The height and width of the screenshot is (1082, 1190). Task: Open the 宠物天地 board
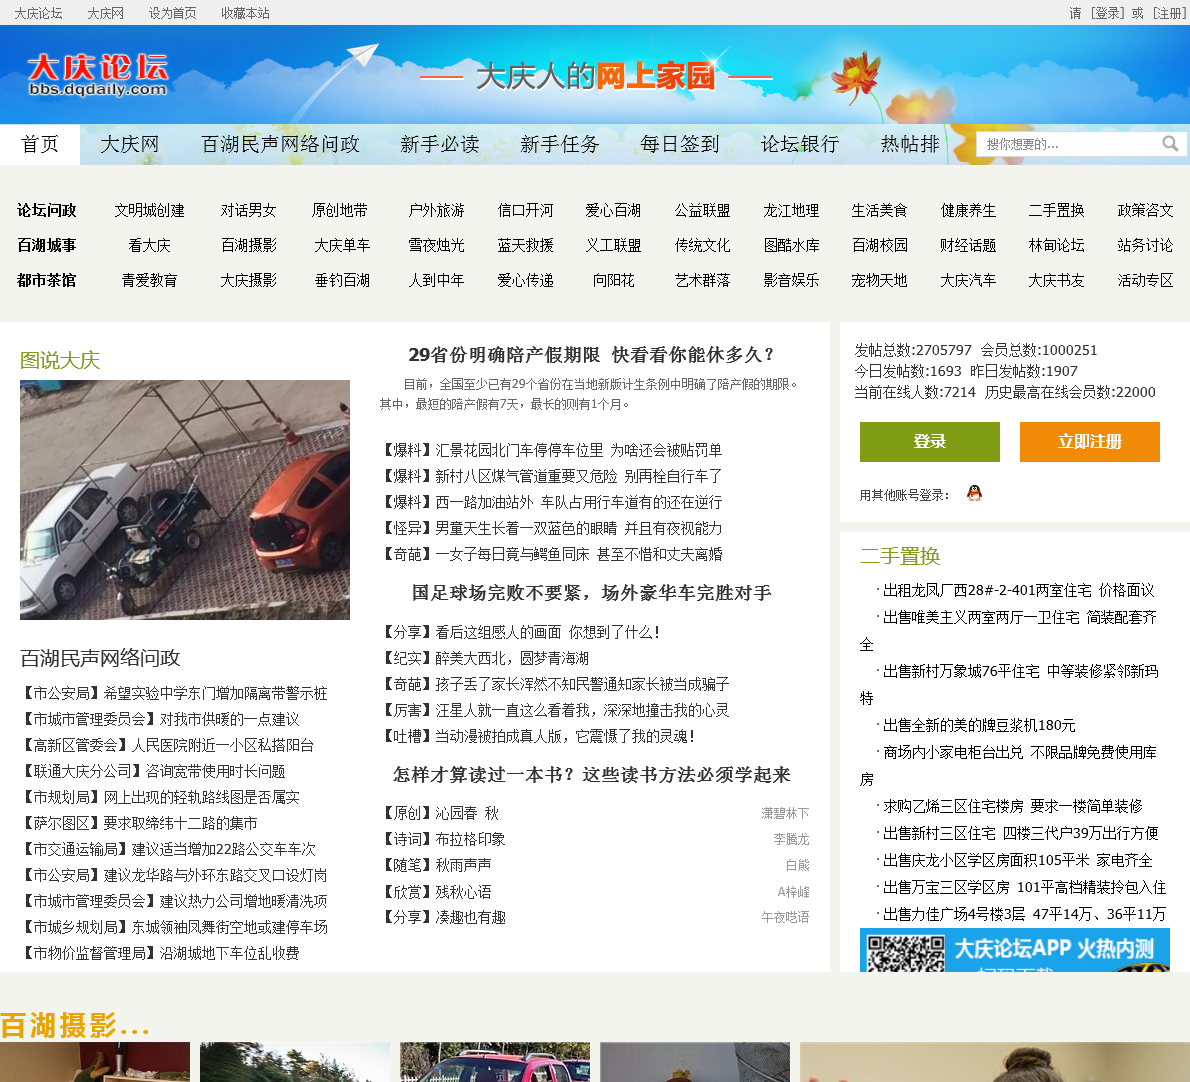879,280
